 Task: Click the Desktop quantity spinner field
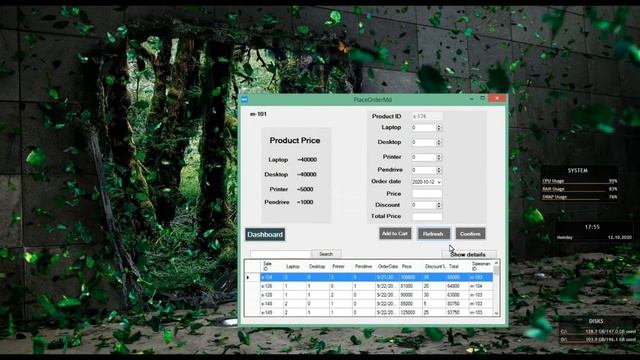(427, 142)
